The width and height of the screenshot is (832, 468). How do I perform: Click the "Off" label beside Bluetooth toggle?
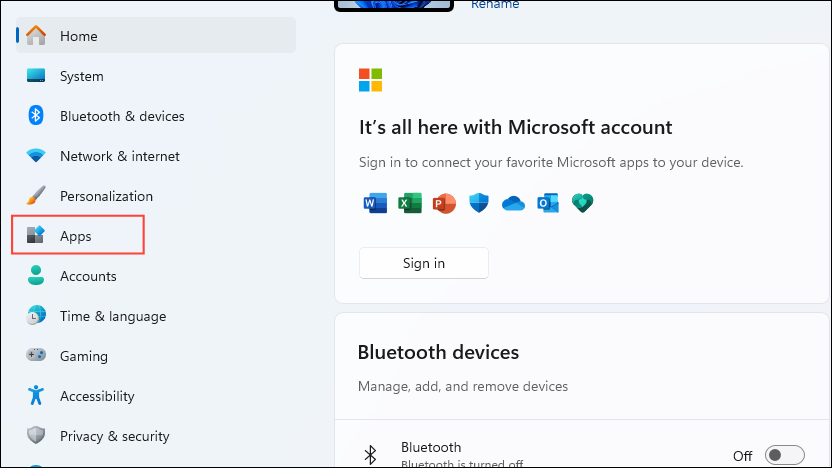pyautogui.click(x=742, y=456)
